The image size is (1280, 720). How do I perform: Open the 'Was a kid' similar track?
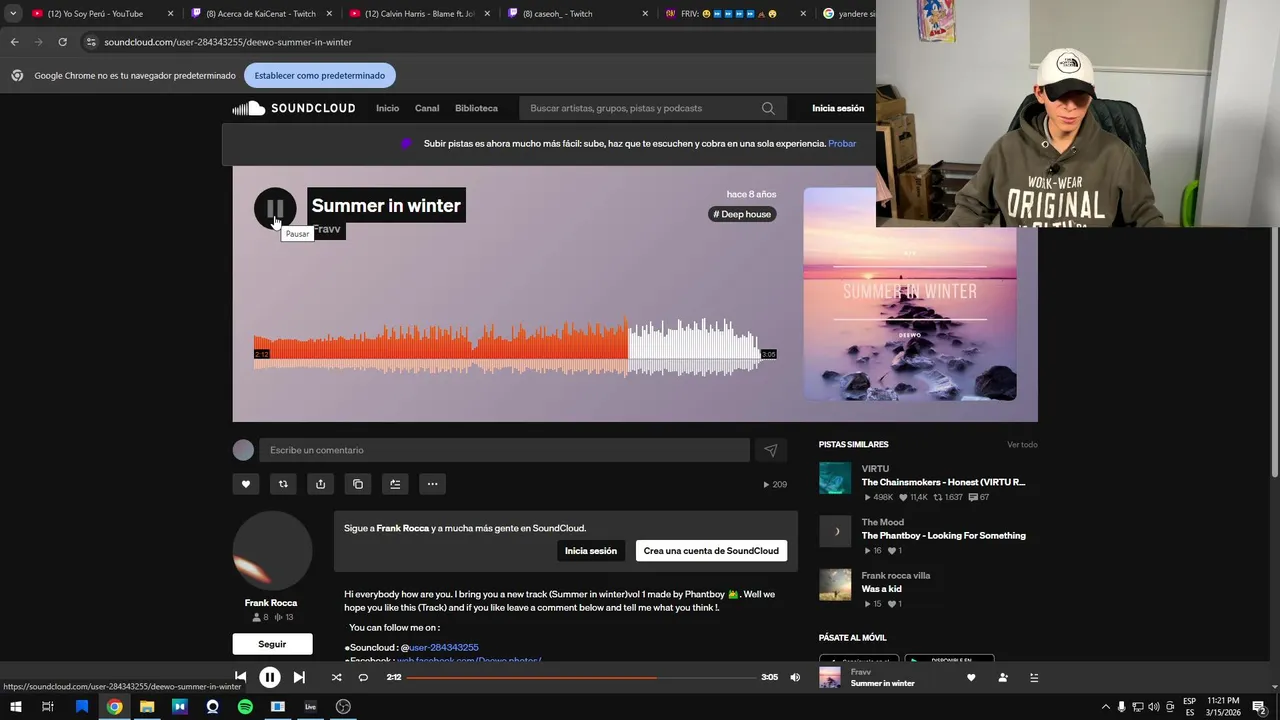883,589
